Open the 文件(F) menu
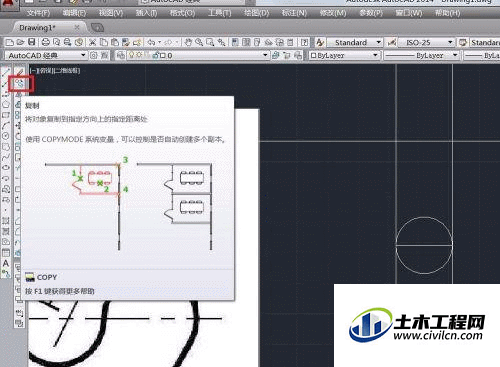 38,13
